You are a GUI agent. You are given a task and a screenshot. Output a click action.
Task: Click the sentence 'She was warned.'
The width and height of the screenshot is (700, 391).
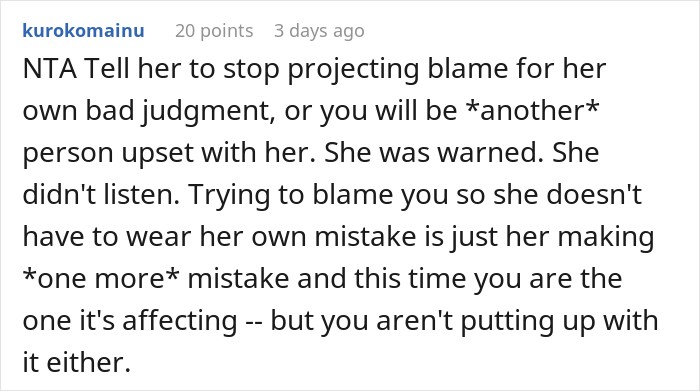pos(434,152)
